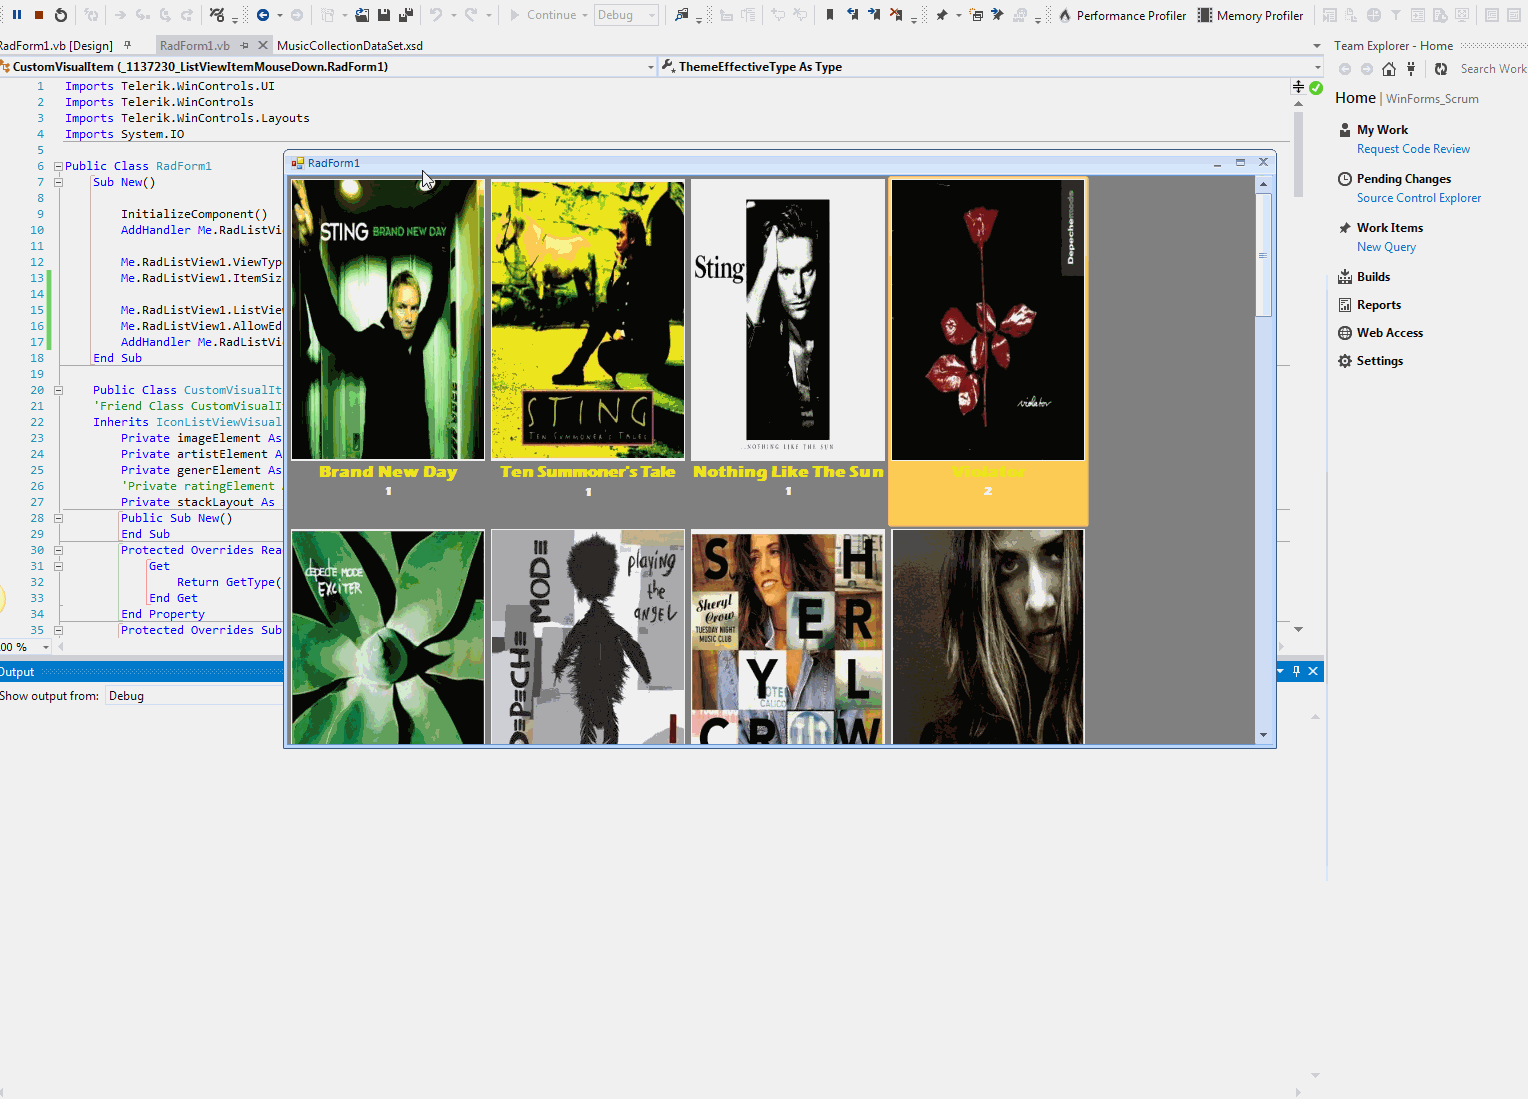The height and width of the screenshot is (1099, 1528).
Task: Refresh the Team Explorer panel
Action: 1441,69
